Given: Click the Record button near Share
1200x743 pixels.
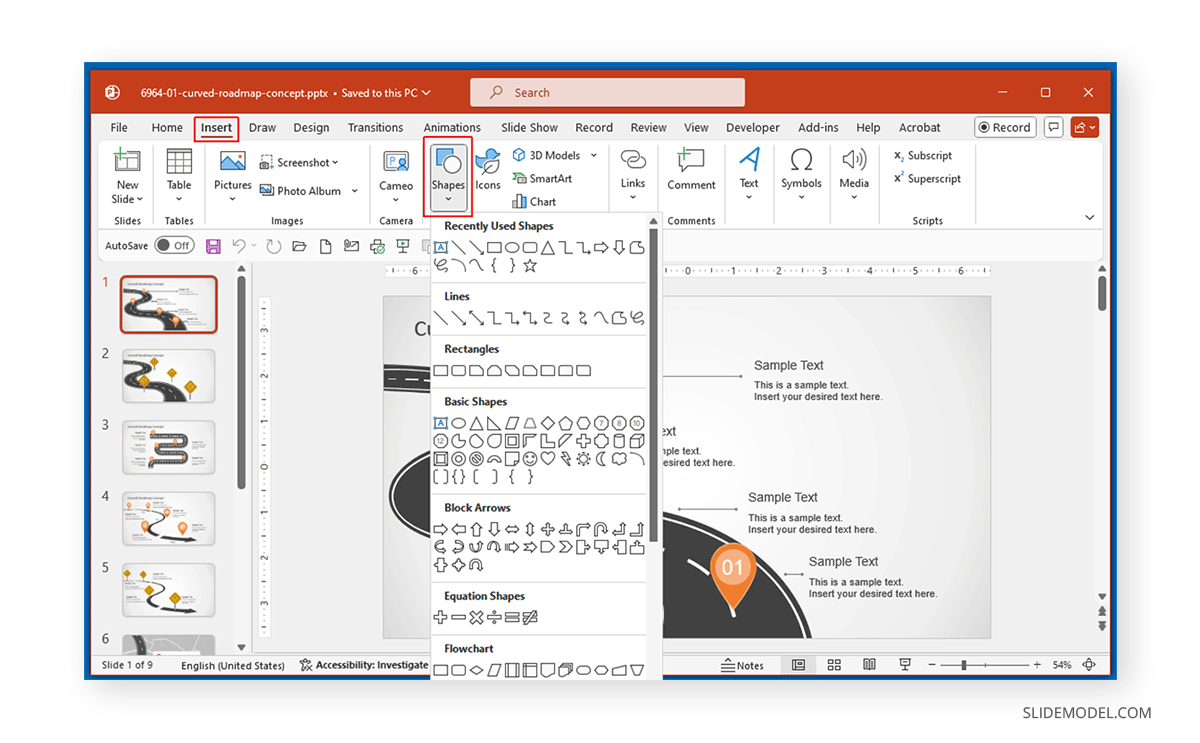Looking at the screenshot, I should (x=1004, y=127).
